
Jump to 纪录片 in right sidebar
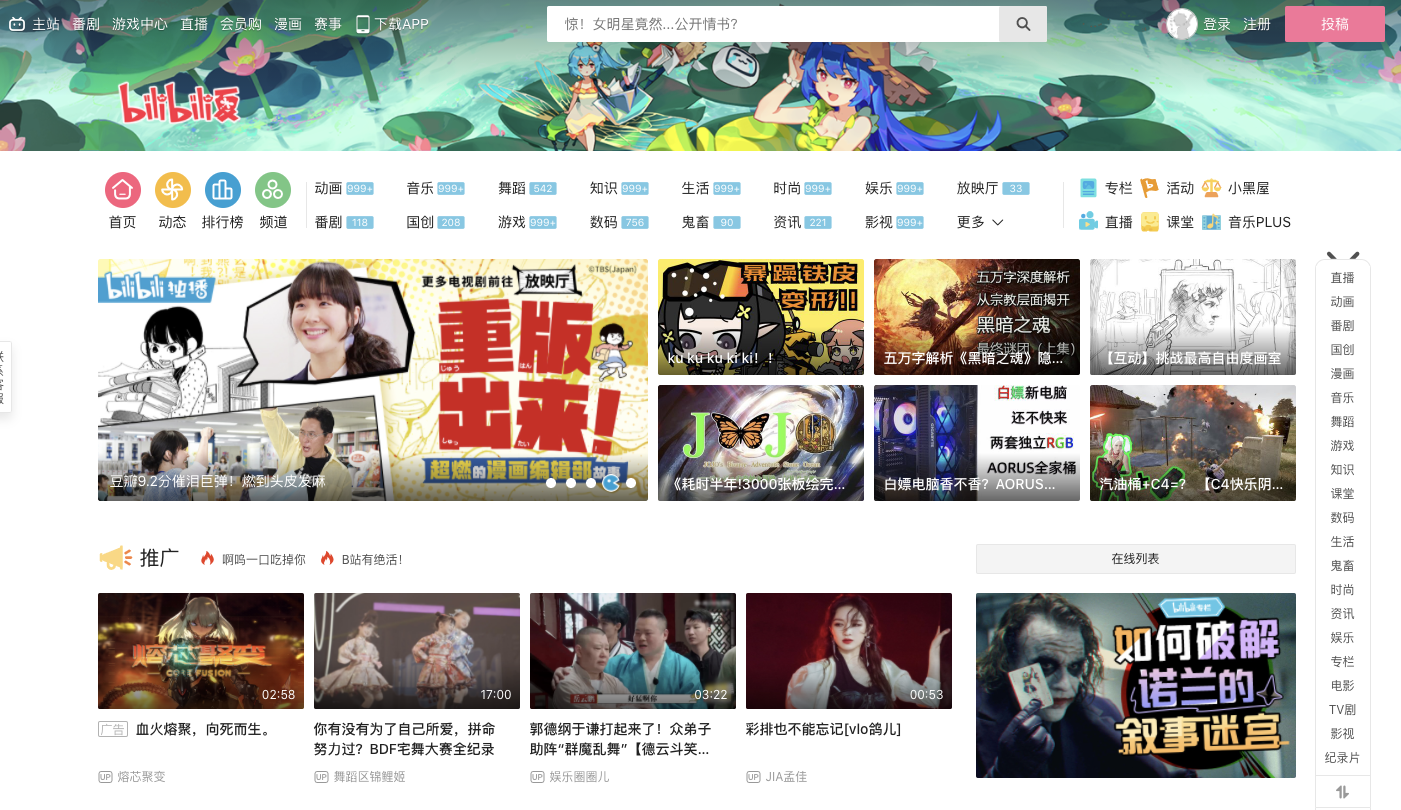tap(1343, 758)
